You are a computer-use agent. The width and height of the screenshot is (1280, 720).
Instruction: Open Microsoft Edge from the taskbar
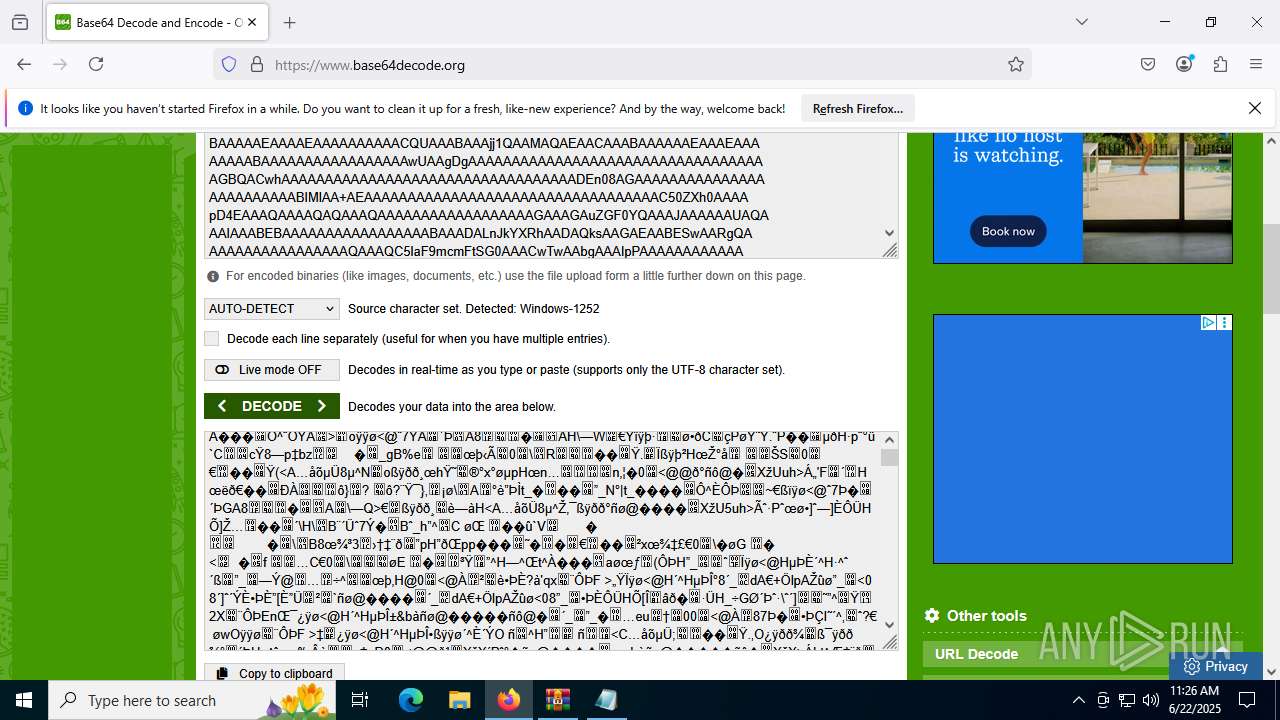click(x=411, y=700)
